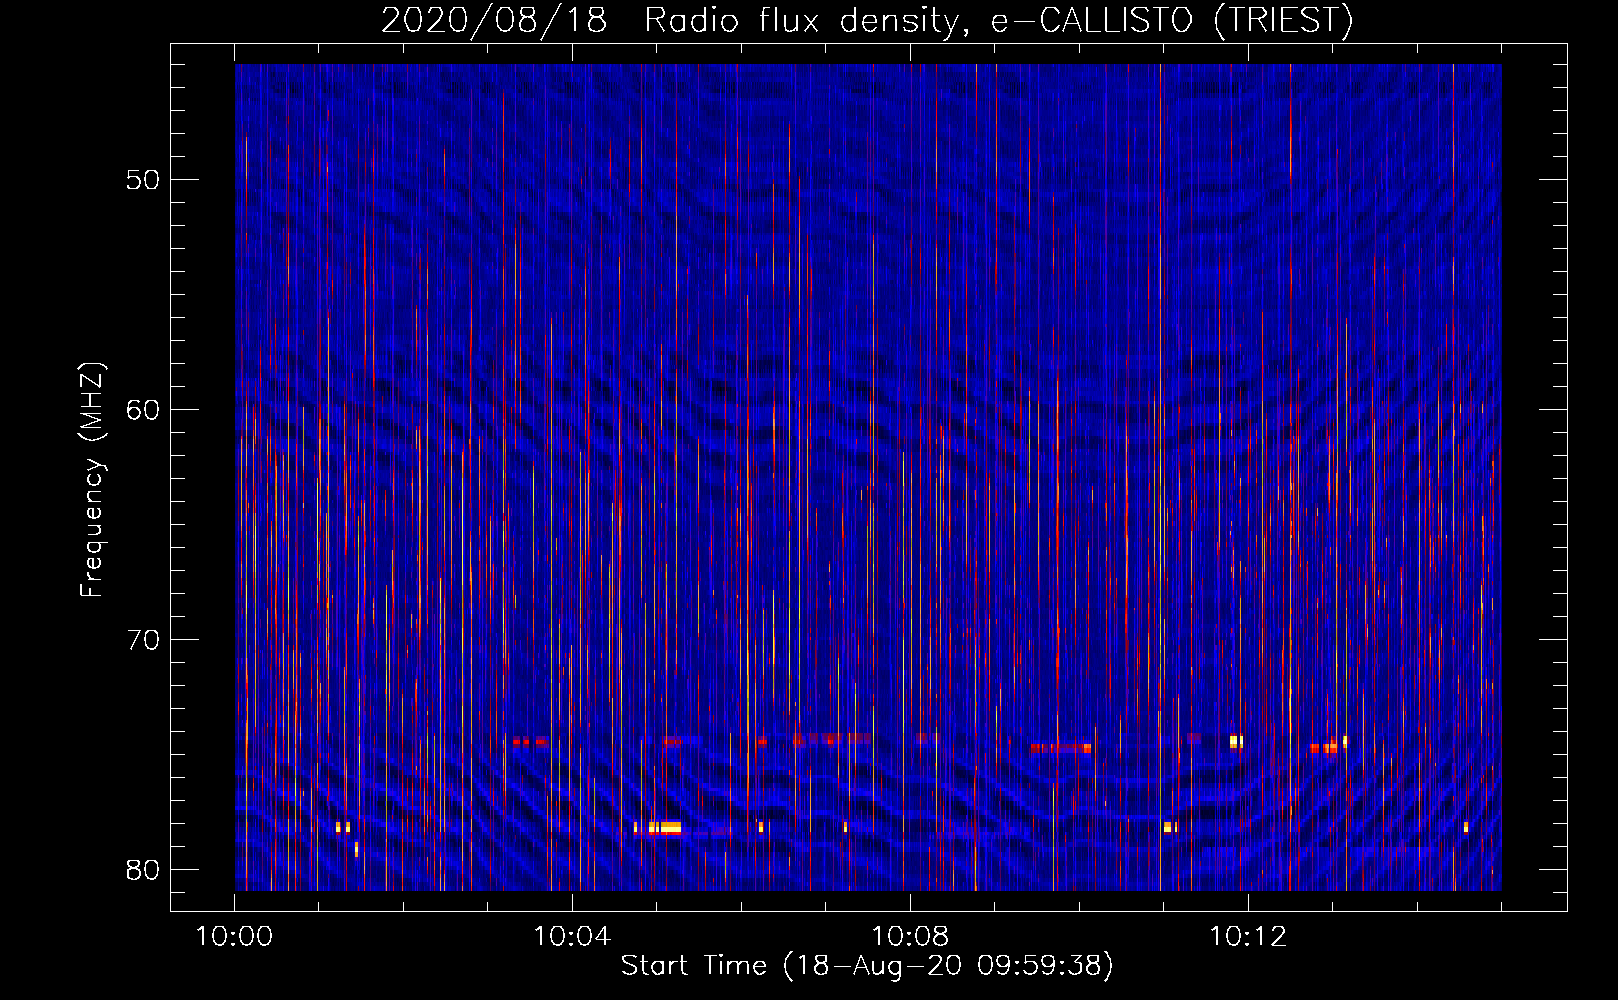Click the '10:00' time tick label

pyautogui.click(x=235, y=937)
